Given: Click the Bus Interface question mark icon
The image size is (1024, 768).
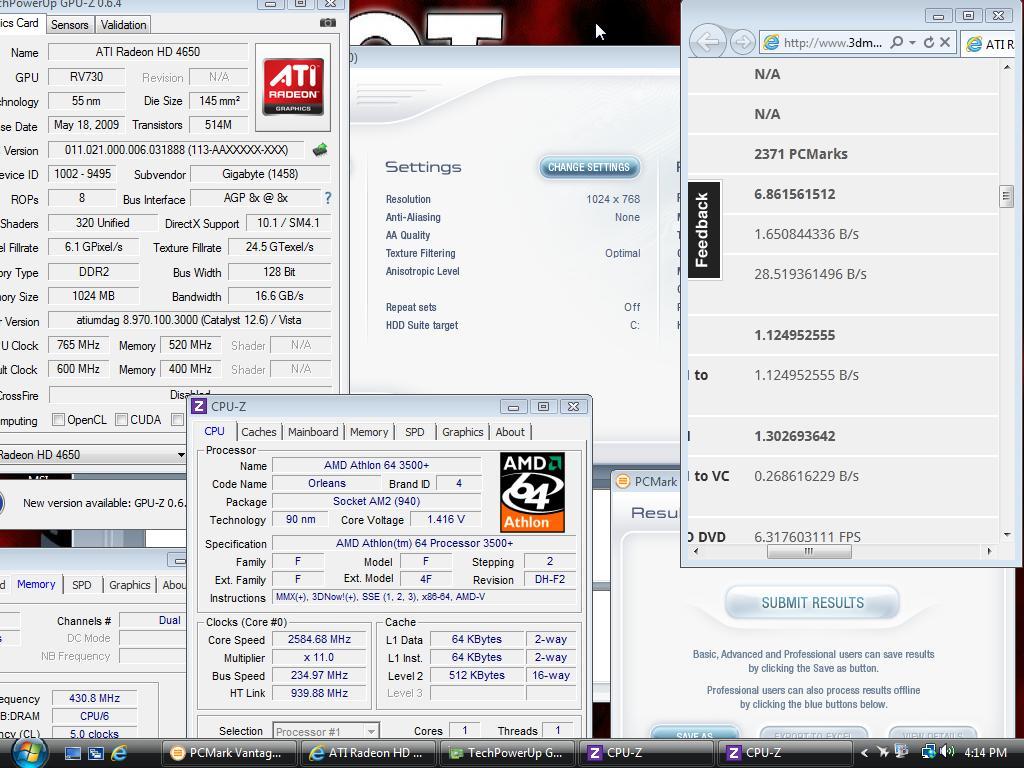Looking at the screenshot, I should click(x=328, y=198).
